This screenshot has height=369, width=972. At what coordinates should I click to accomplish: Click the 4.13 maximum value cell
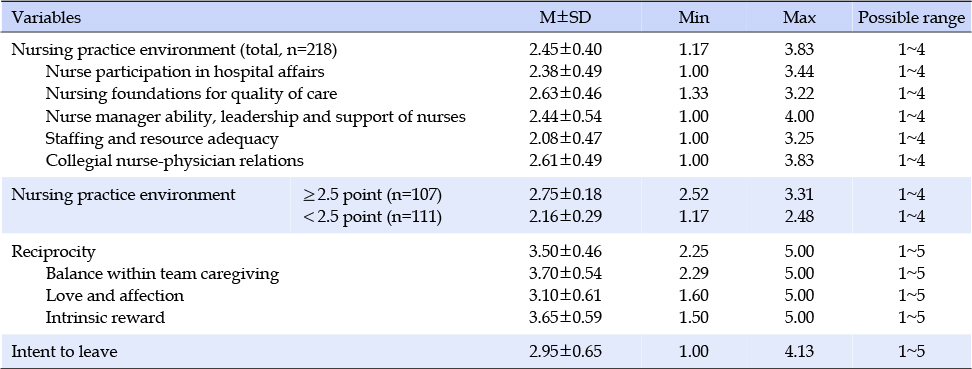[x=799, y=352]
